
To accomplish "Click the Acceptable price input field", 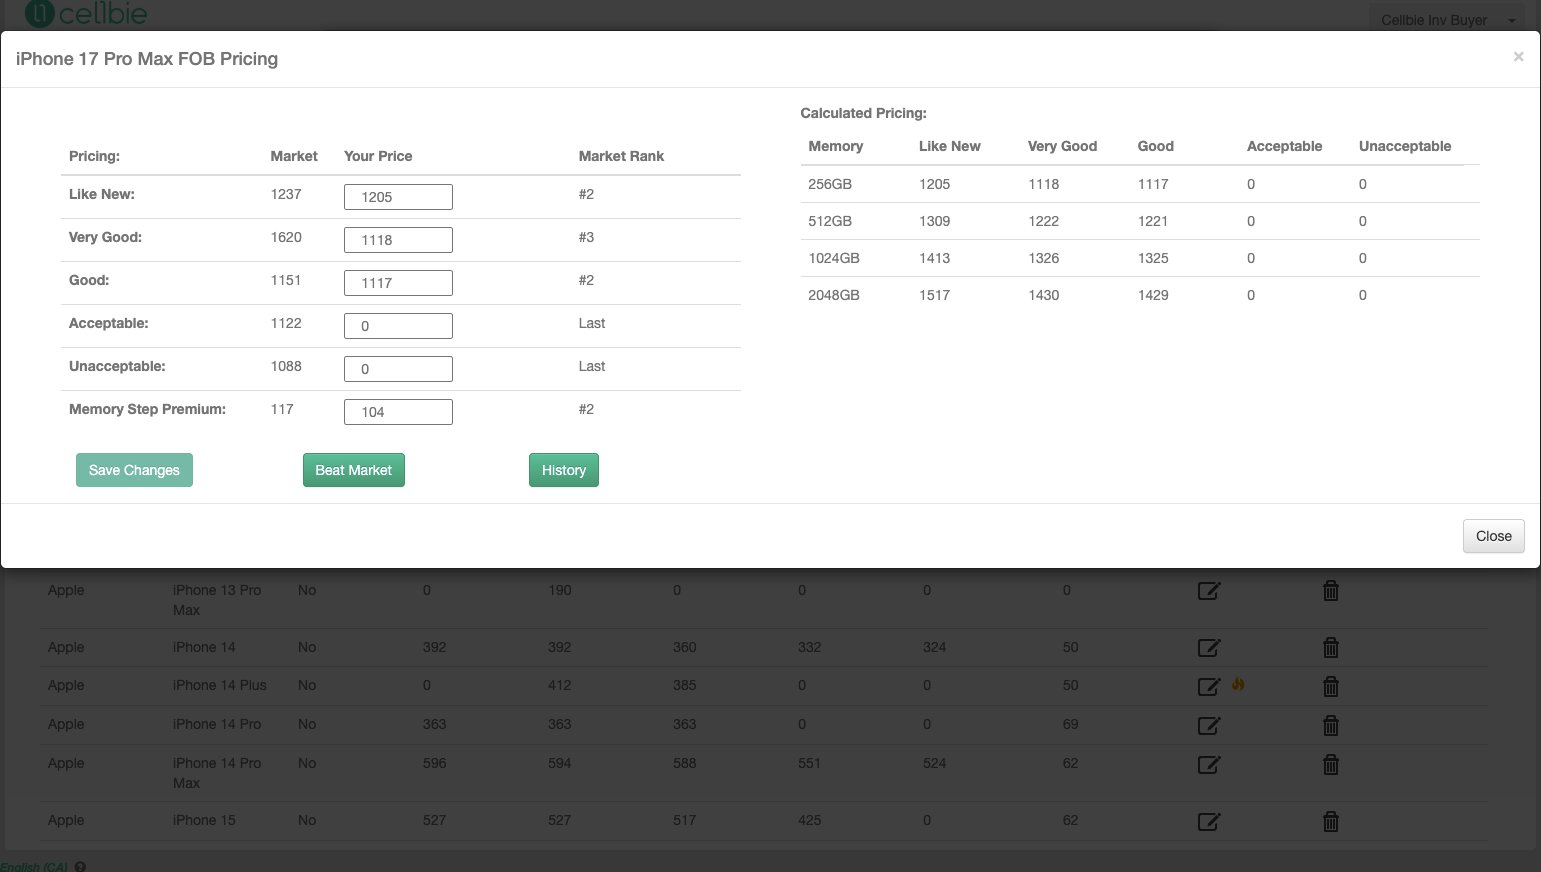I will (398, 326).
